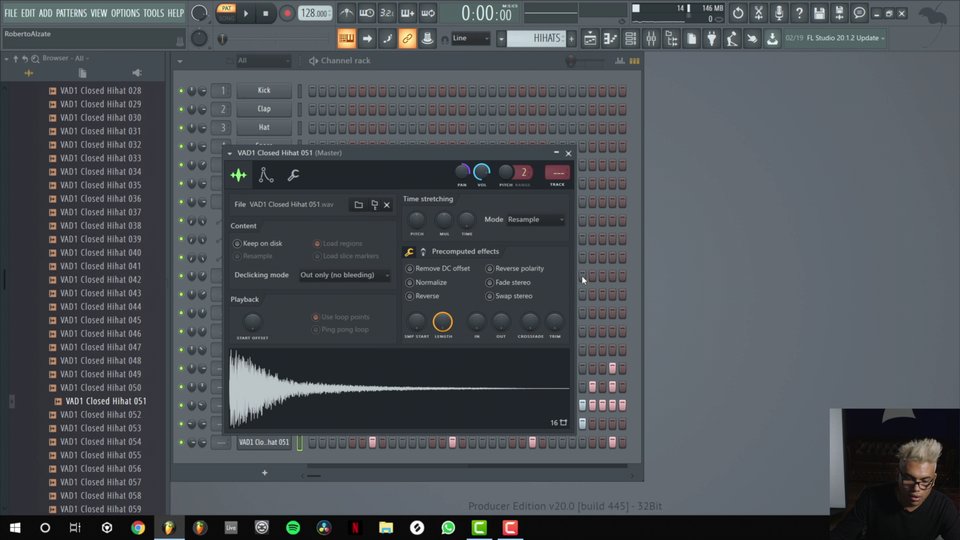The image size is (960, 540).
Task: Enable Reverse polarity option
Action: [514, 269]
